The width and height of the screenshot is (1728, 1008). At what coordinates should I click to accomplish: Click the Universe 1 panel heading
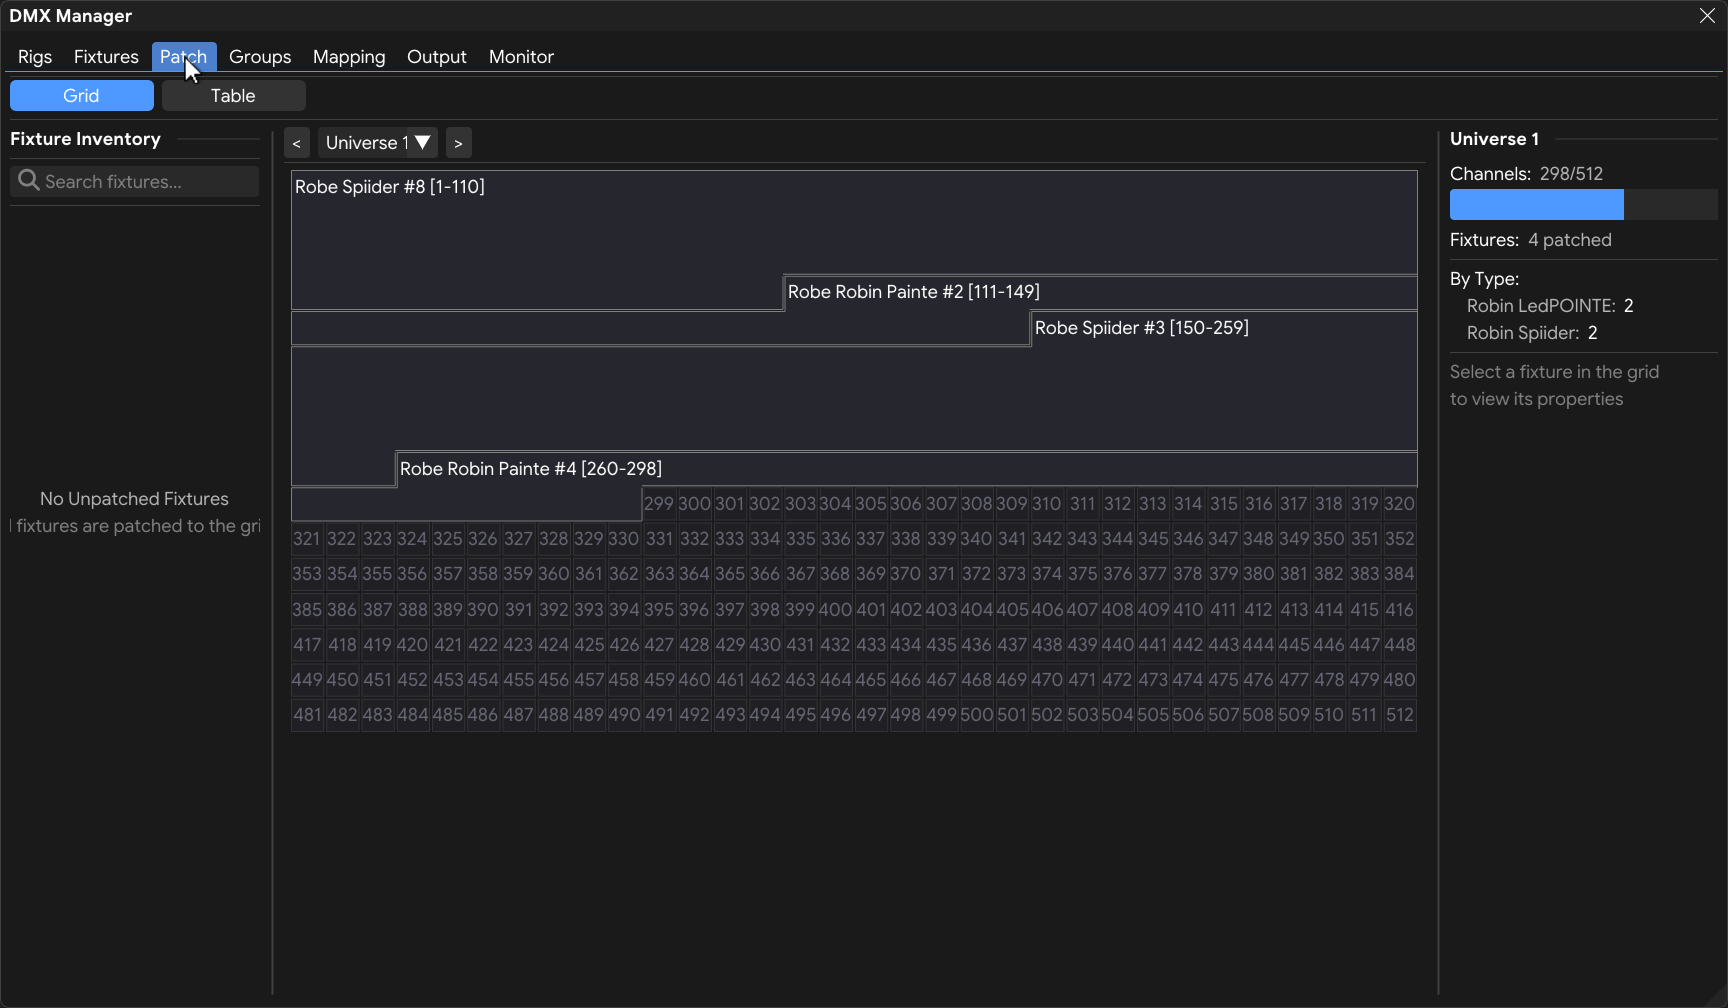(1494, 139)
